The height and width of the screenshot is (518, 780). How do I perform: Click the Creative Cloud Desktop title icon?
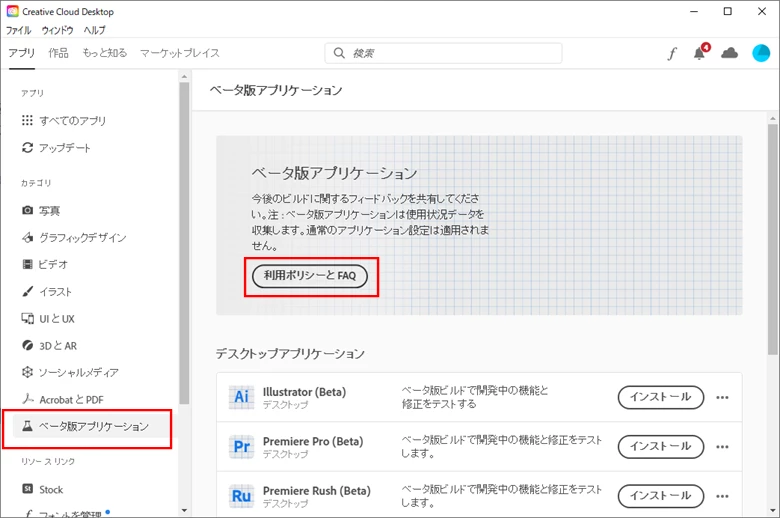[x=12, y=11]
